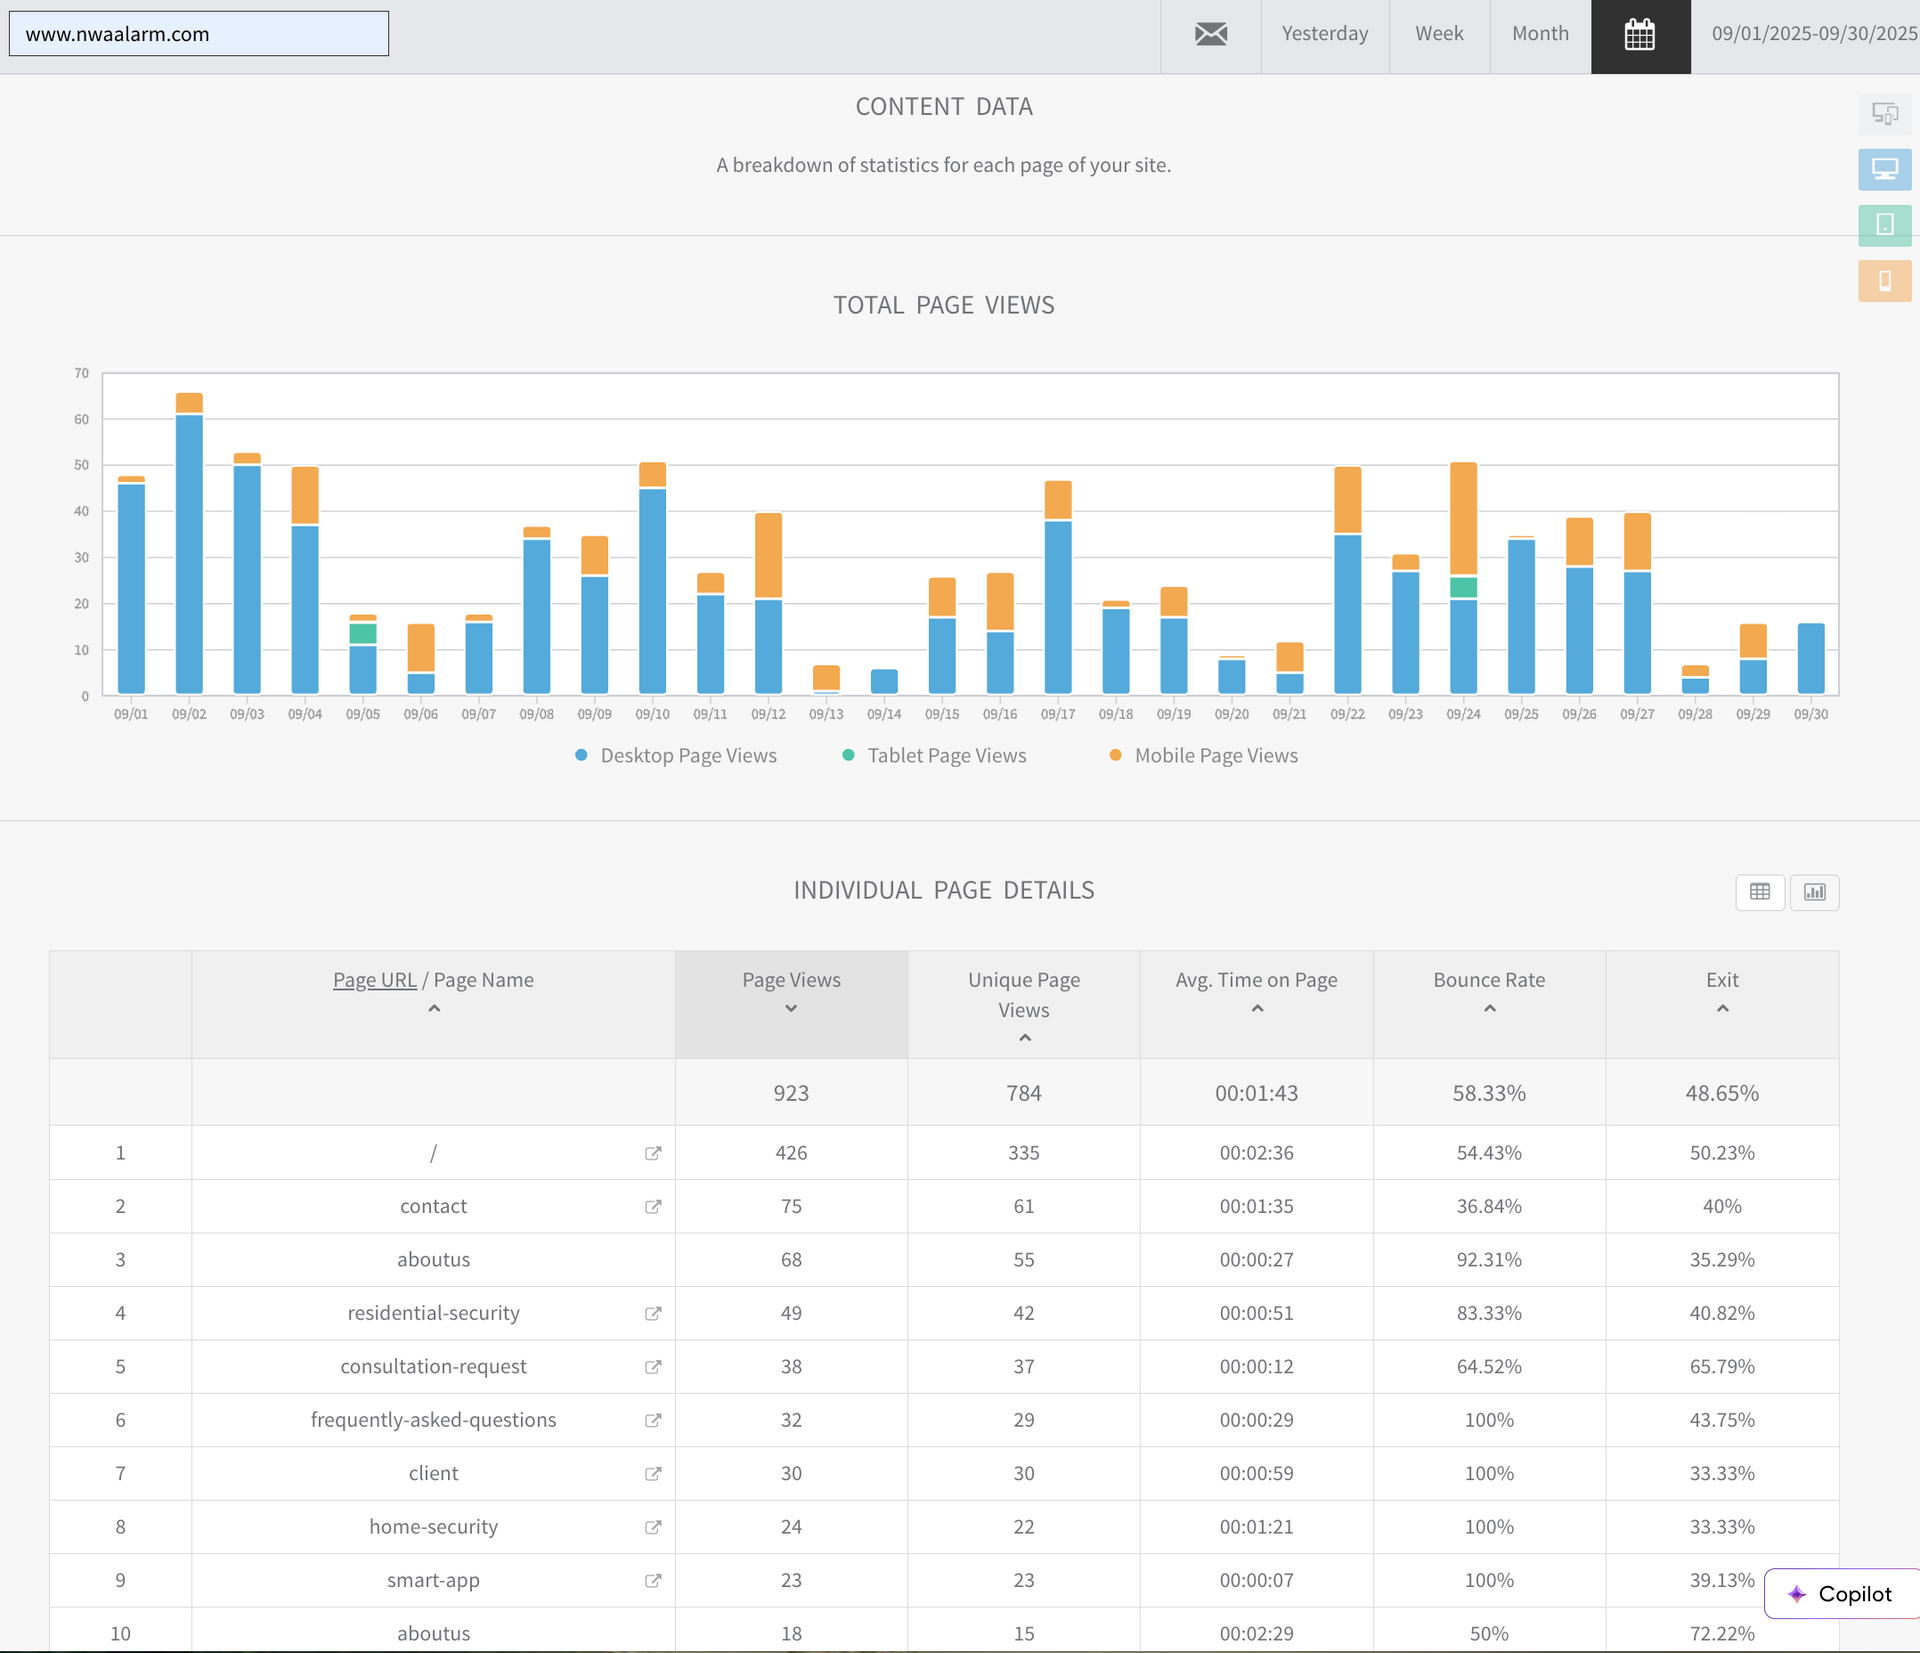Select the Yesterday date range tab
The width and height of the screenshot is (1920, 1653).
coord(1324,34)
